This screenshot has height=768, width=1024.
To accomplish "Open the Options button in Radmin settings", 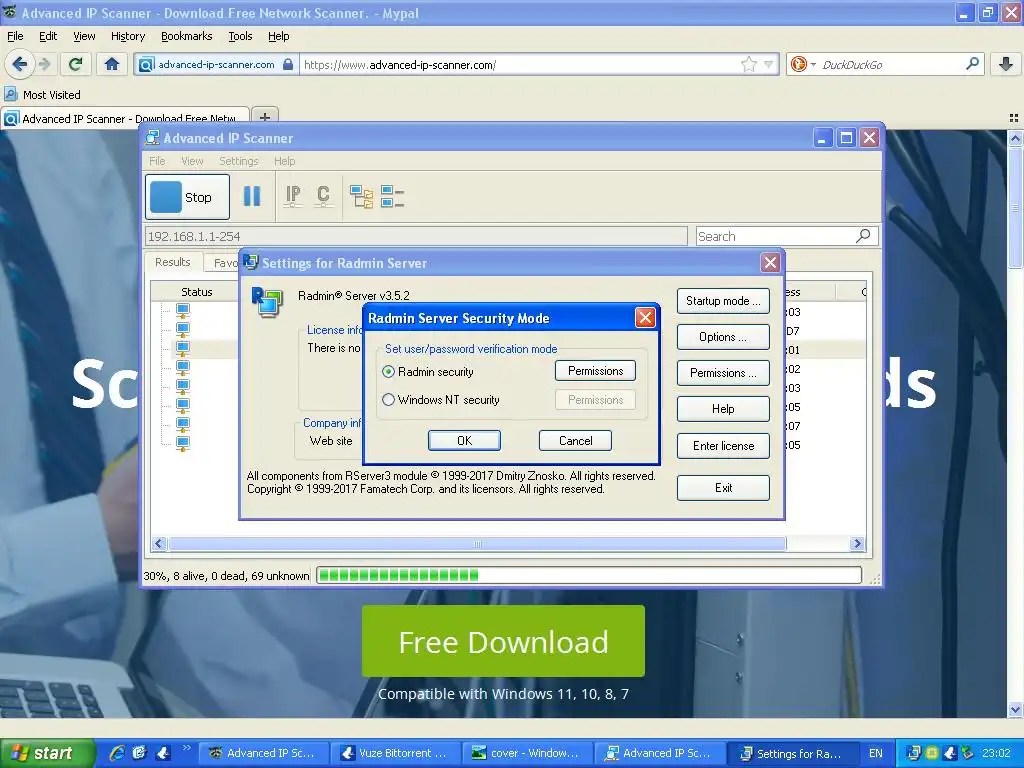I will click(x=723, y=337).
